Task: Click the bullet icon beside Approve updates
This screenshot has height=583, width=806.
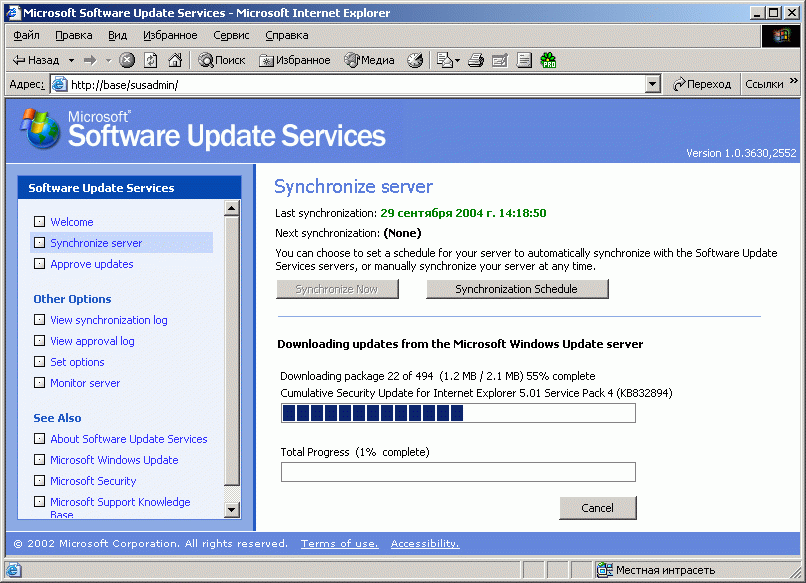Action: pos(39,264)
